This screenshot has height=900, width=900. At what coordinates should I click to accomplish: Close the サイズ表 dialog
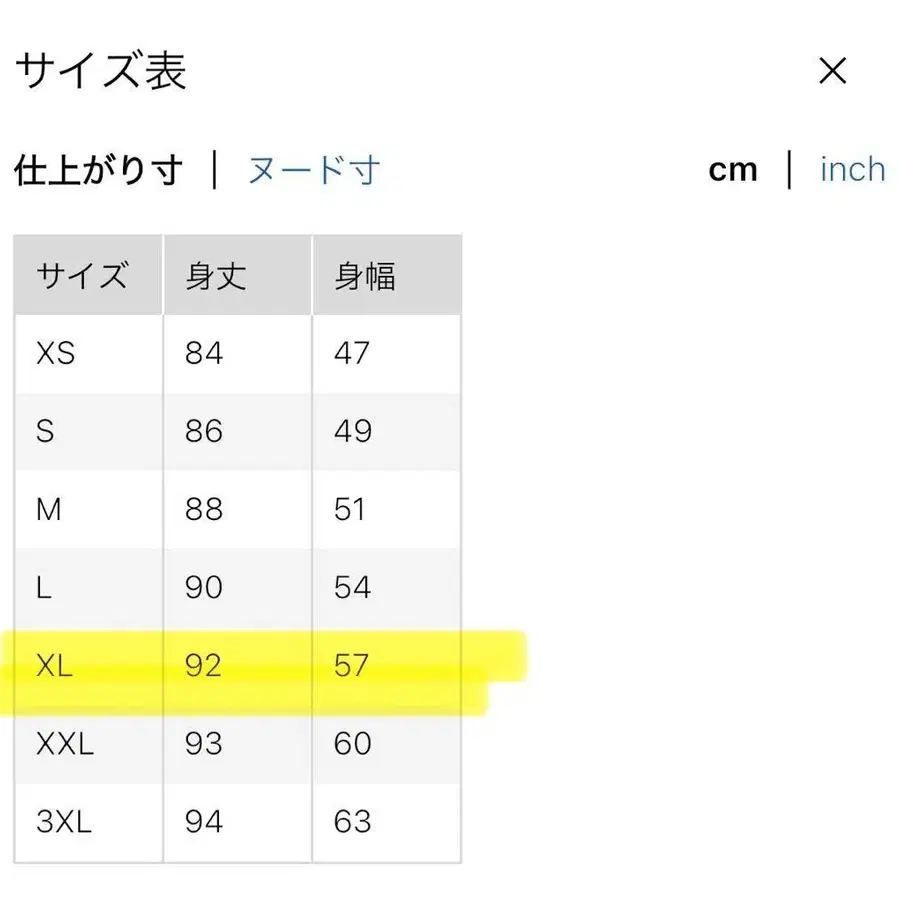(832, 70)
